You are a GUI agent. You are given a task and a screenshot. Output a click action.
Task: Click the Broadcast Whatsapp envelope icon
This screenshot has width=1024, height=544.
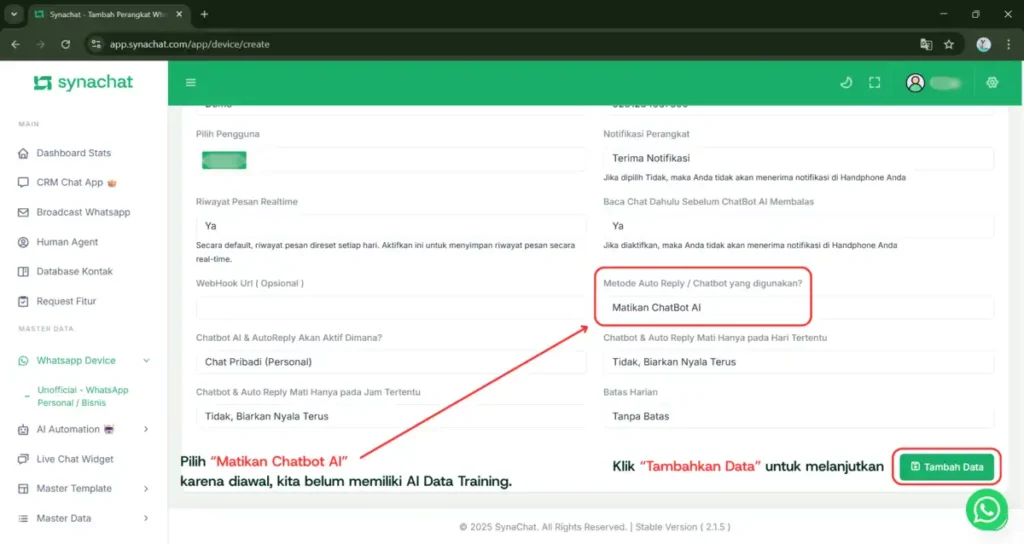[24, 212]
